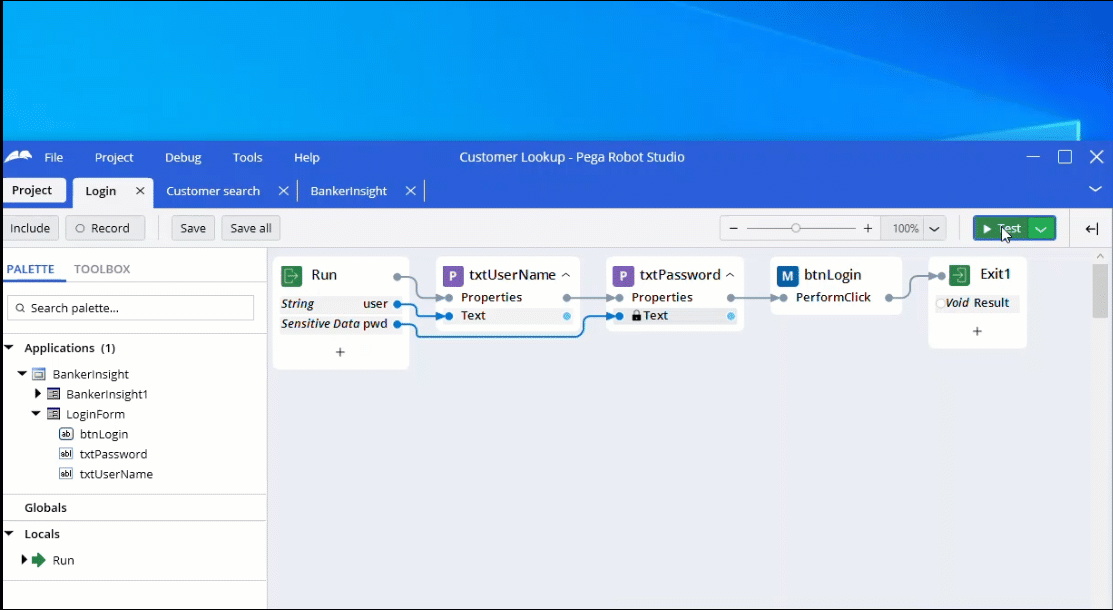
Task: Collapse the BankerInsight tree node
Action: click(x=22, y=374)
